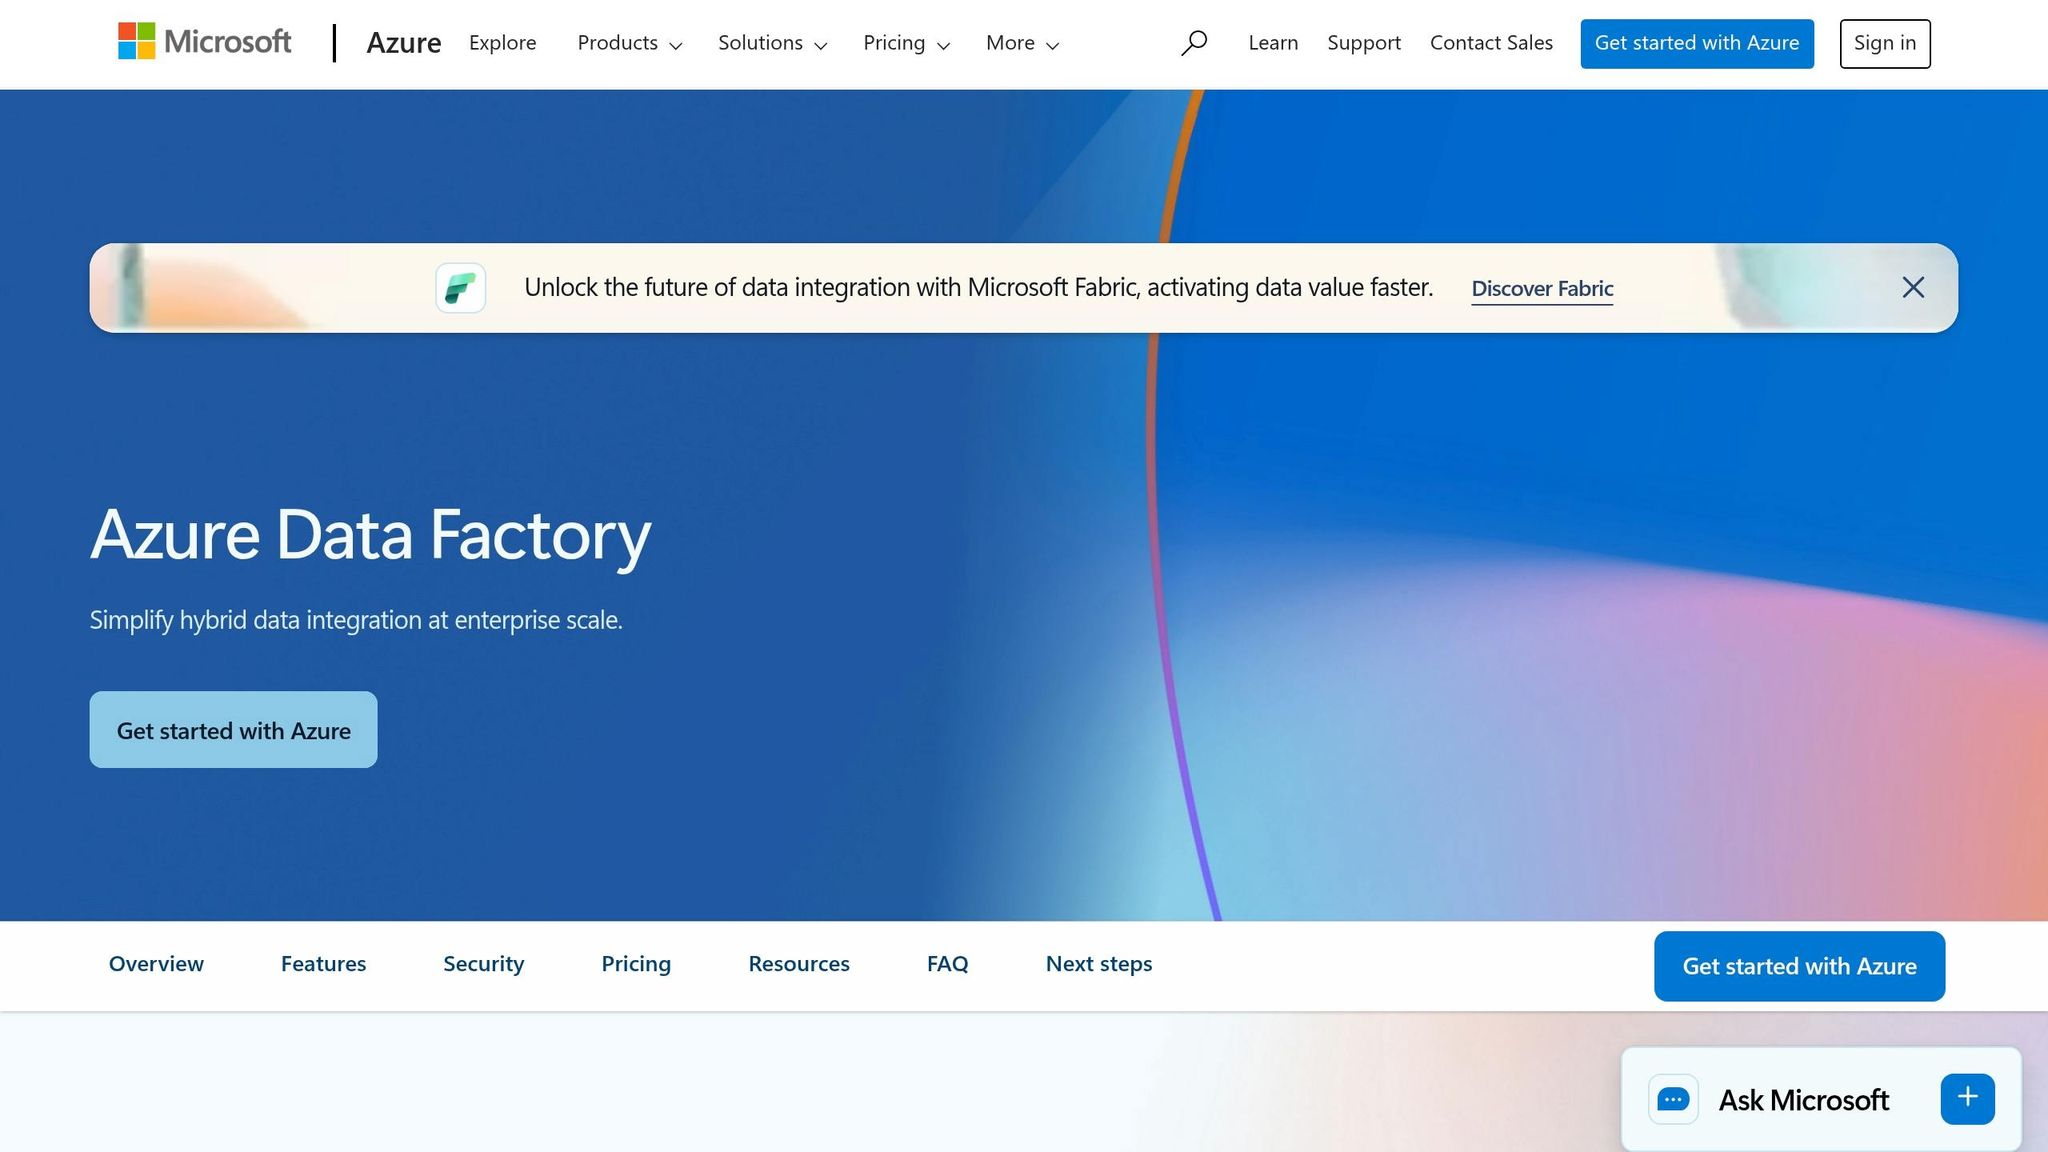Jump to Pricing section tab
Screen dimensions: 2048x1152
coord(636,964)
